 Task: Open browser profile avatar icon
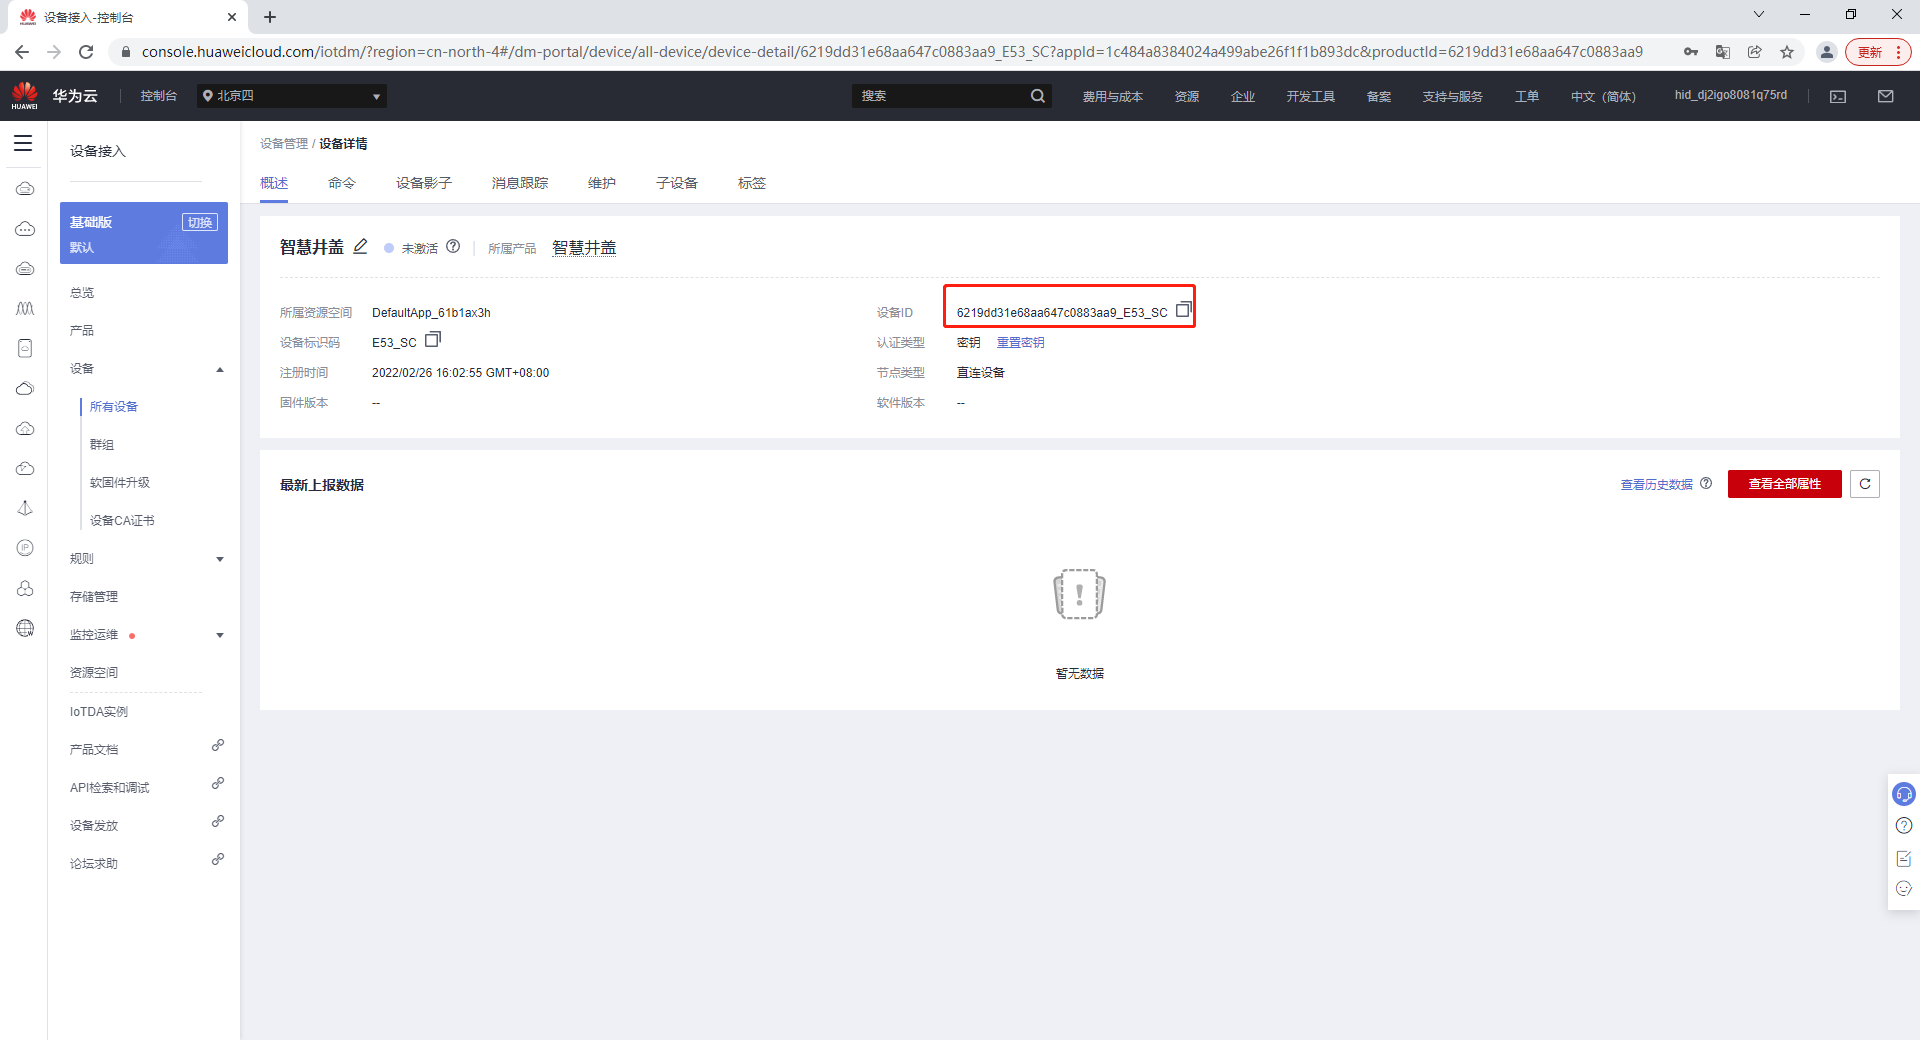(x=1827, y=52)
